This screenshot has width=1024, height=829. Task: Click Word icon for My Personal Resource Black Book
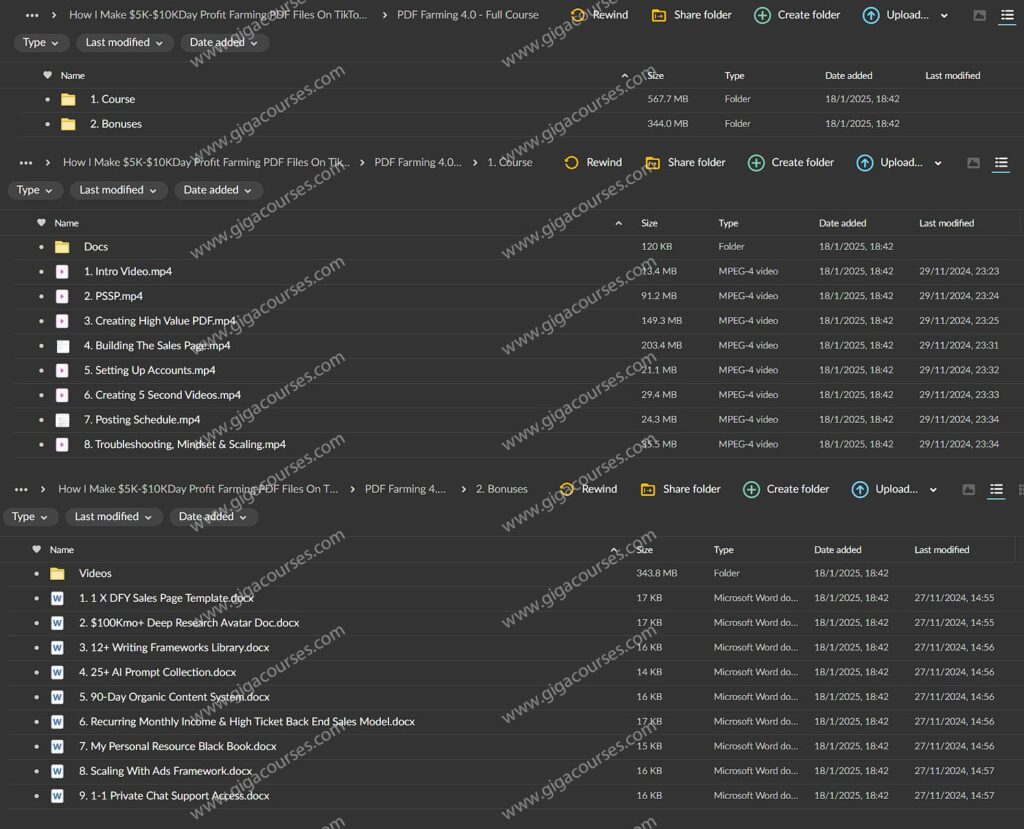click(x=58, y=747)
